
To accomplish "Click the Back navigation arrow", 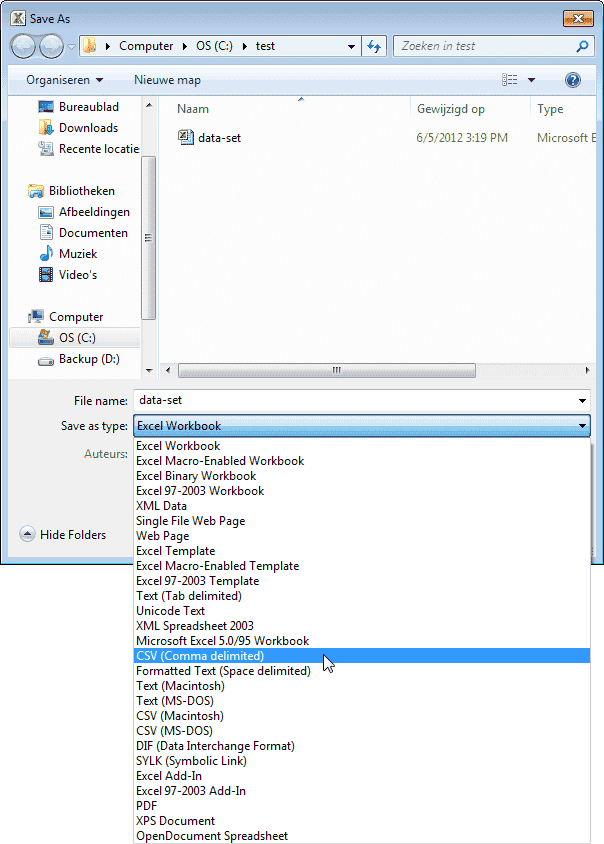I will pos(24,46).
